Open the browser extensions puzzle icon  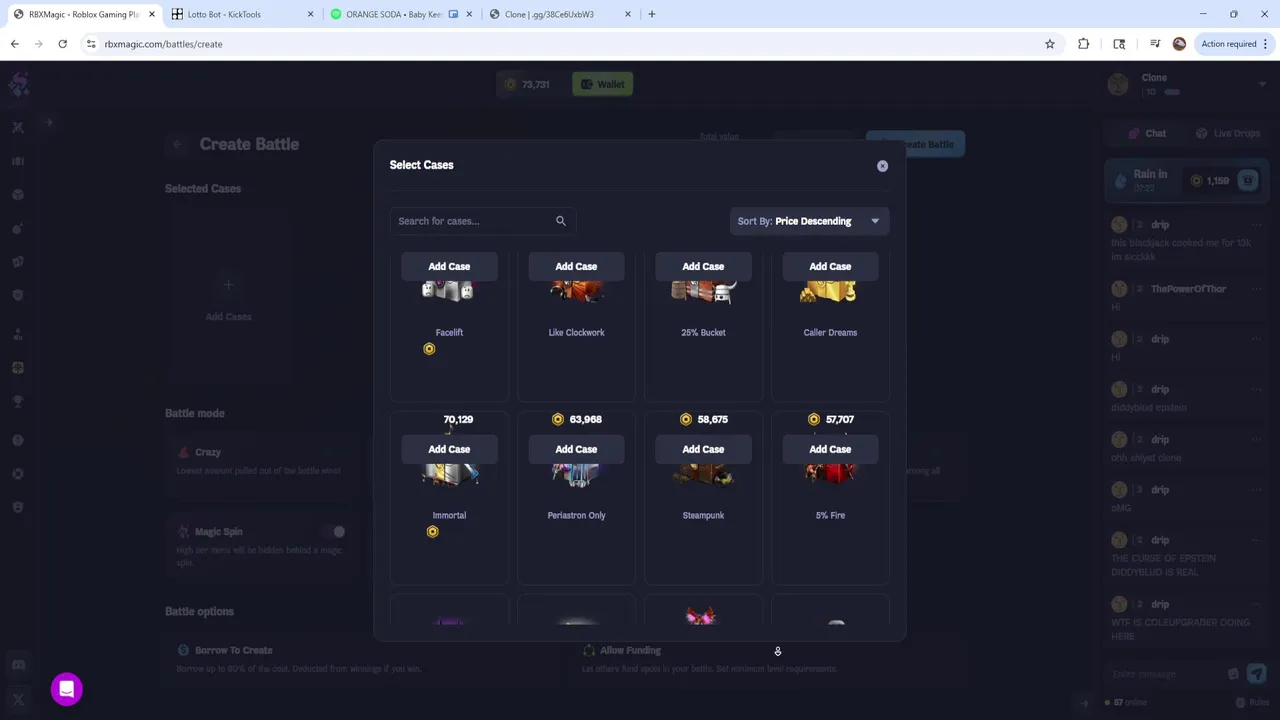pos(1083,44)
